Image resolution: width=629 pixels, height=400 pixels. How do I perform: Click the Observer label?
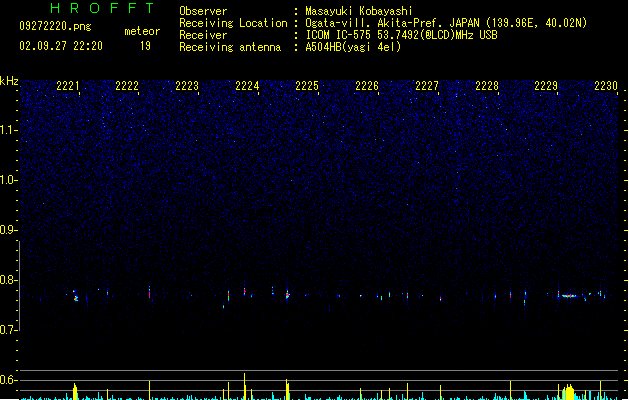[x=203, y=11]
